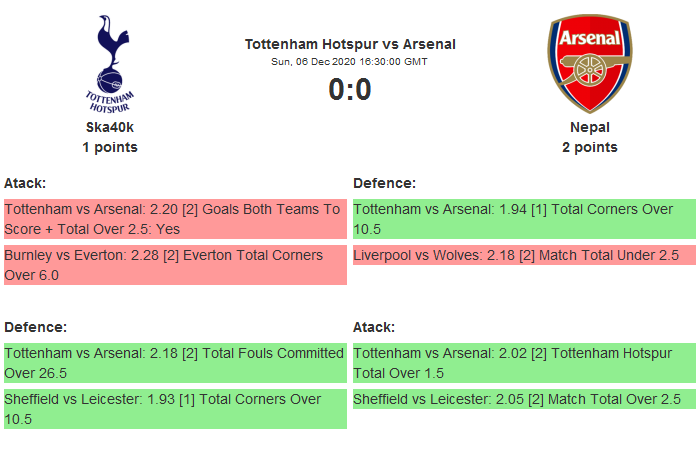700x460 pixels.
Task: Click the Tottenham Hotspur club crest
Action: (x=110, y=64)
